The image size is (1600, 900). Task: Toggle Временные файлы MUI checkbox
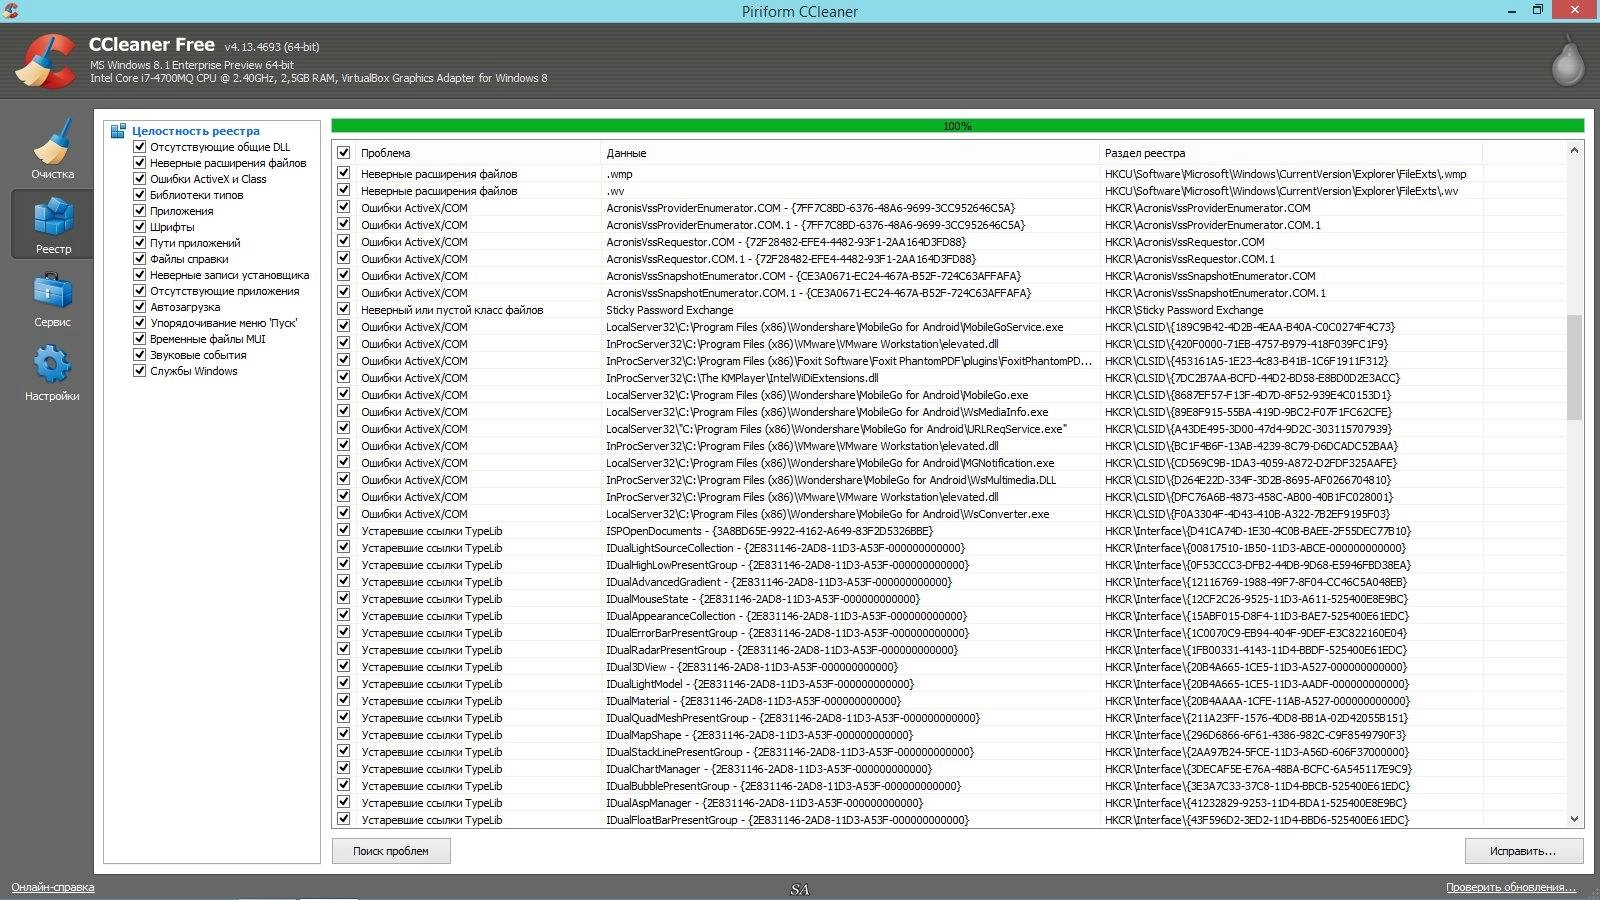pyautogui.click(x=140, y=339)
